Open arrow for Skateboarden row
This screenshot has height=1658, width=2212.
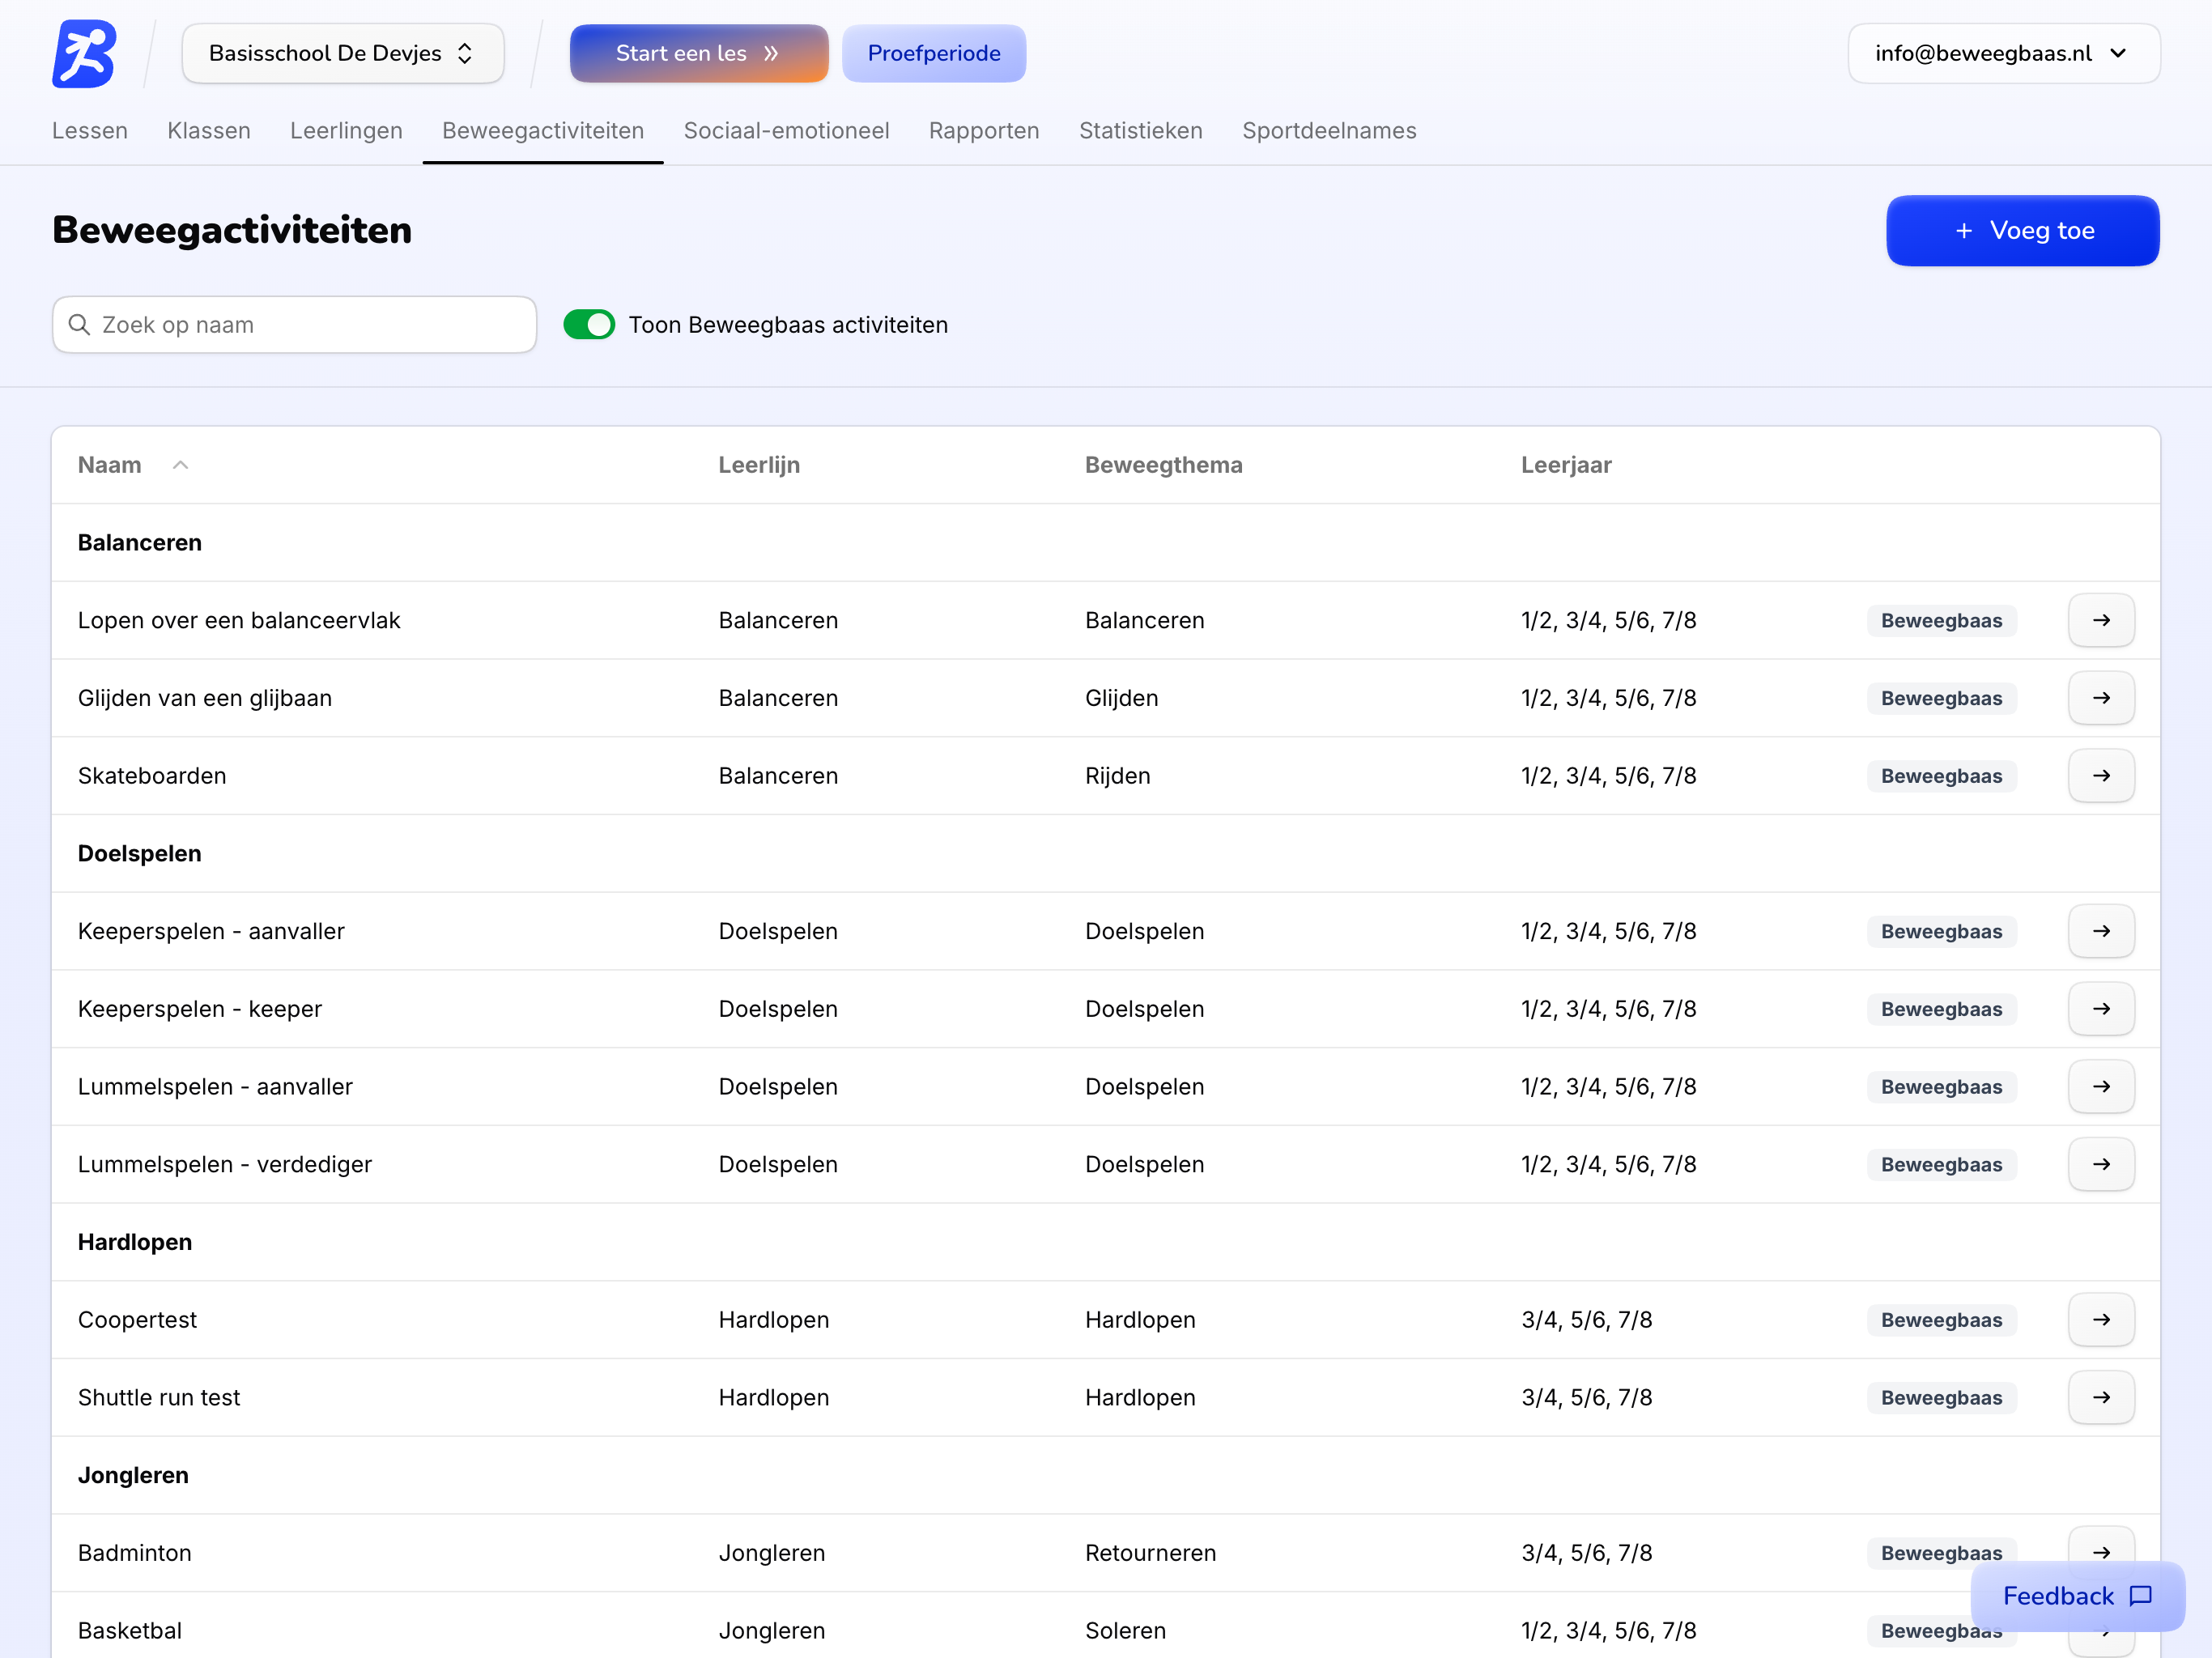click(x=2100, y=776)
